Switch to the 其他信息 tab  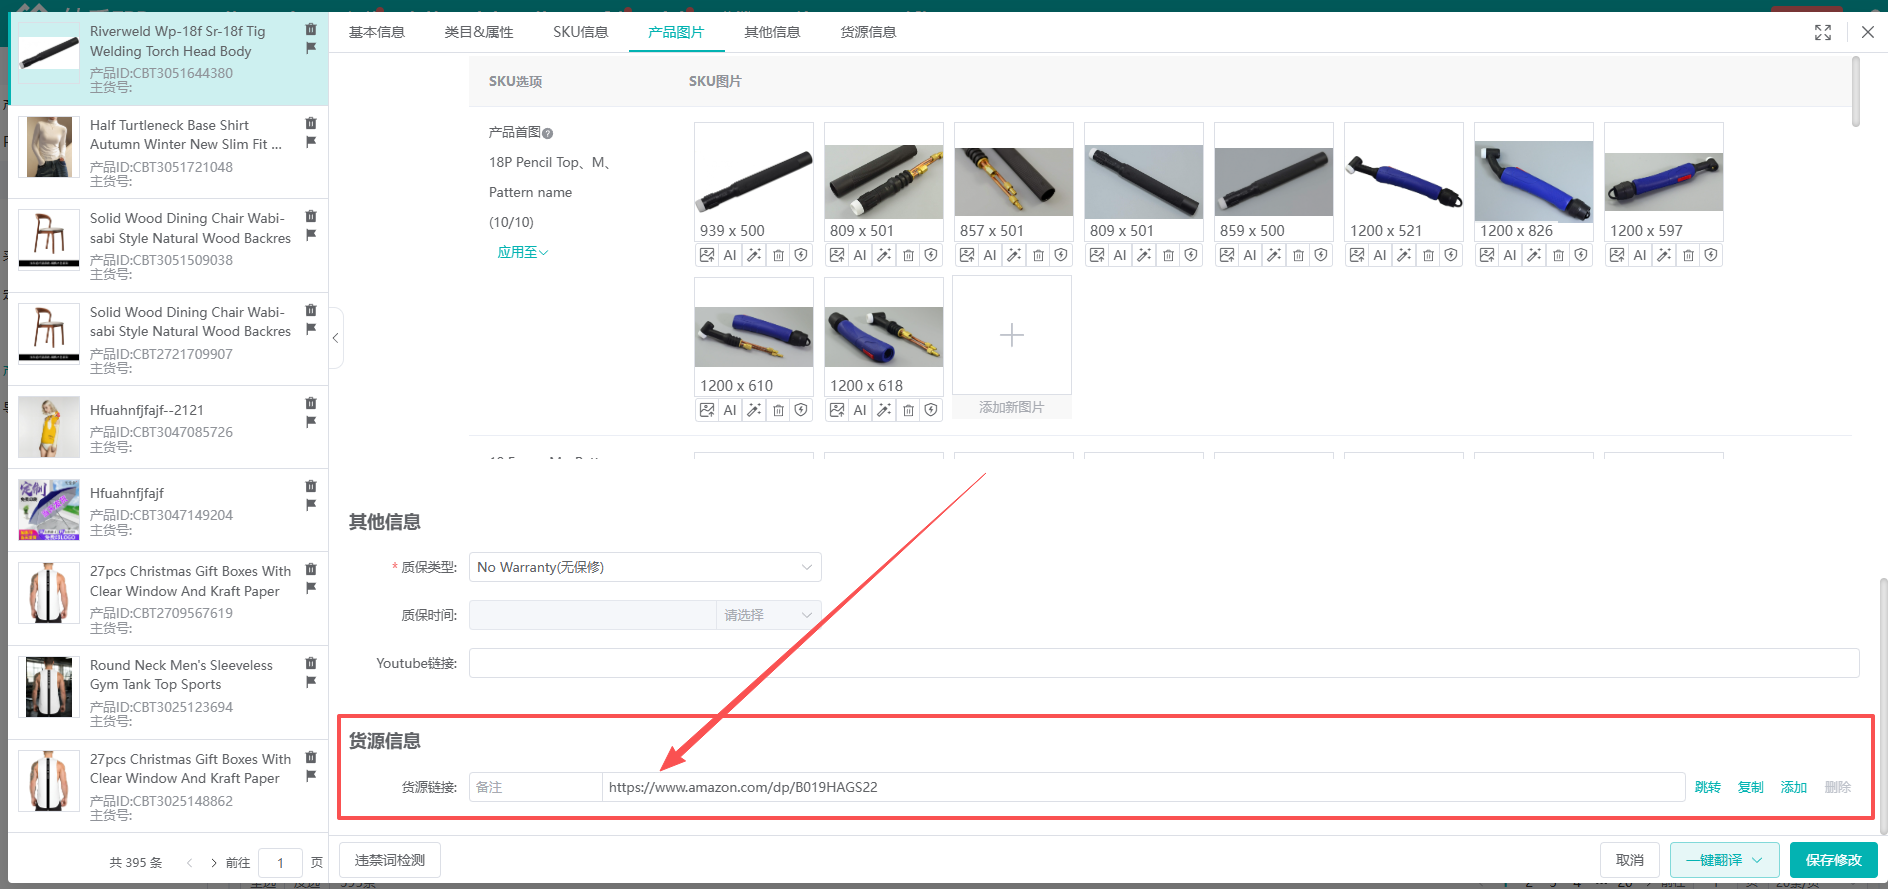772,32
